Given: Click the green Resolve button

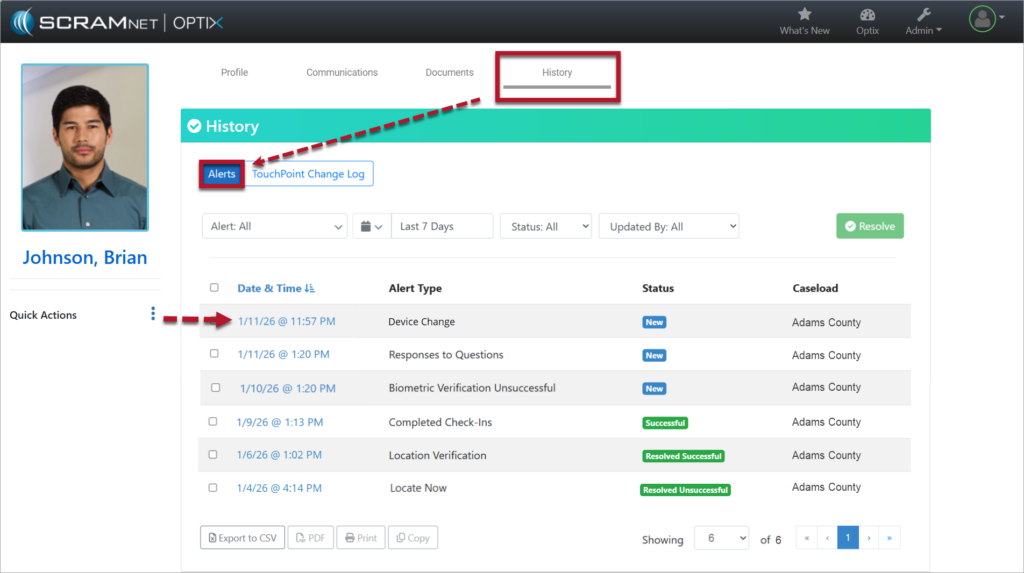Looking at the screenshot, I should 869,226.
